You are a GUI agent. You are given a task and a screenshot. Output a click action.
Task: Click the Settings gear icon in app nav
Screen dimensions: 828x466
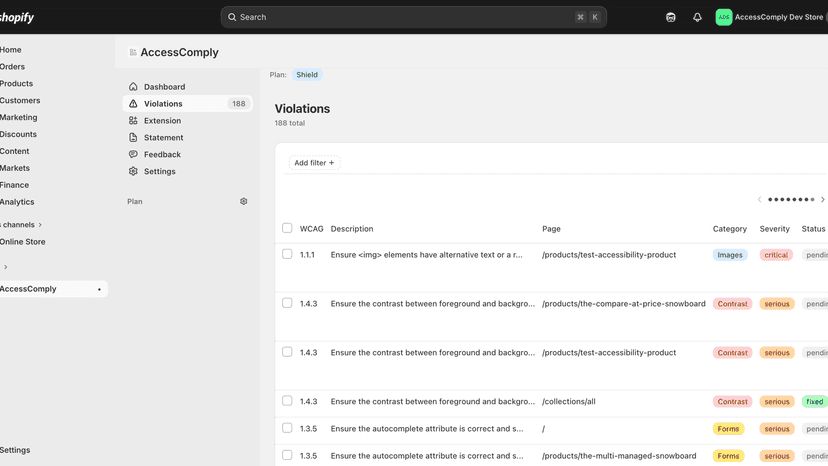(133, 171)
